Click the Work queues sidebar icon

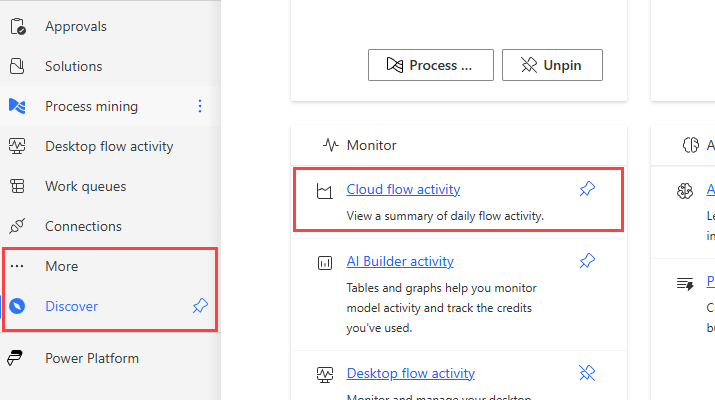[x=17, y=187]
